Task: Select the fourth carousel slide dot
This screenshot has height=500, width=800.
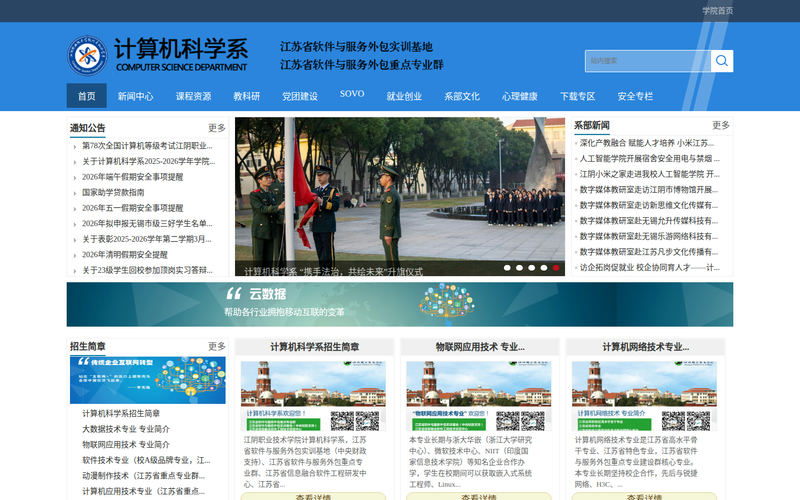Action: point(544,268)
